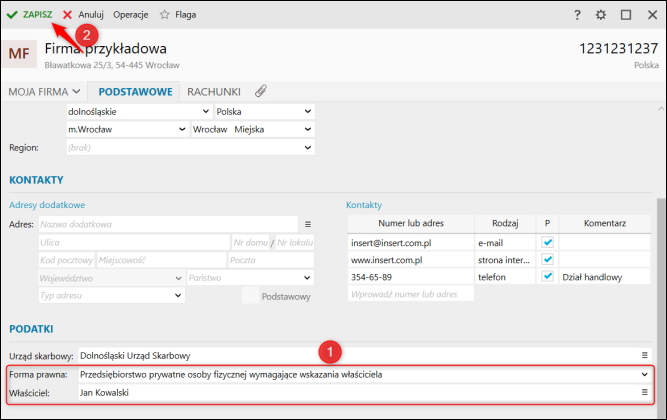Open help with the question mark icon
Viewport: 667px width, 420px height.
pos(577,15)
